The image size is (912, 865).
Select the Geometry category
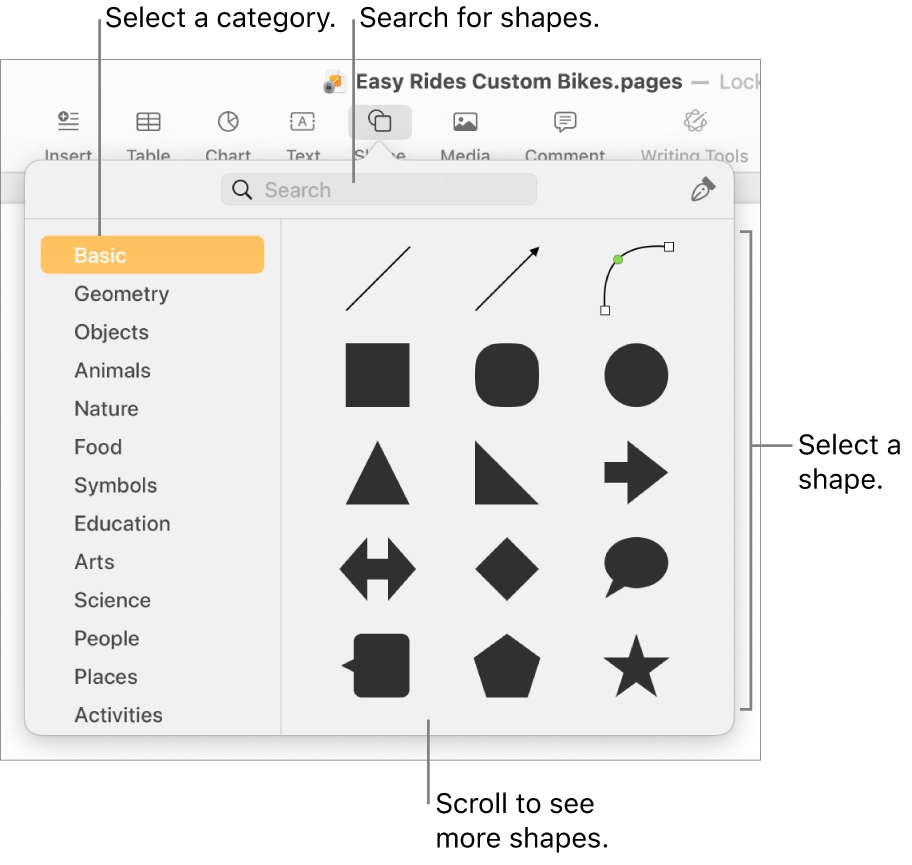click(122, 294)
